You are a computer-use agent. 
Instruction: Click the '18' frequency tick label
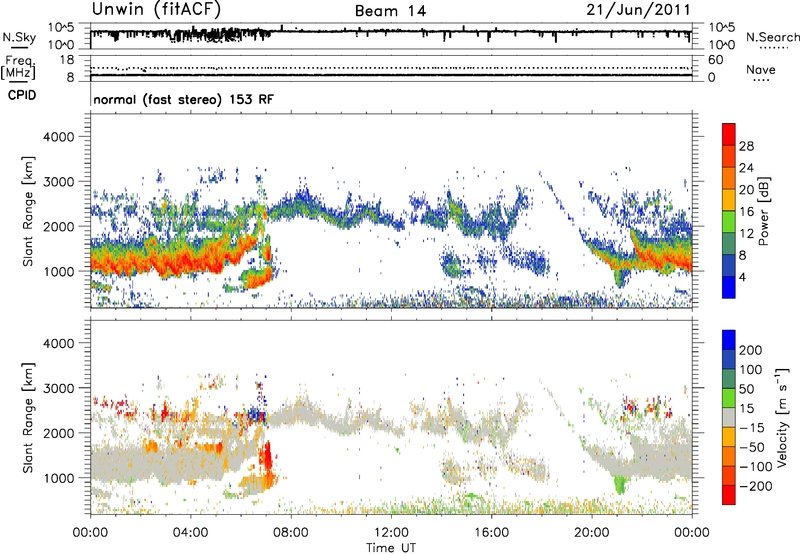(x=67, y=60)
